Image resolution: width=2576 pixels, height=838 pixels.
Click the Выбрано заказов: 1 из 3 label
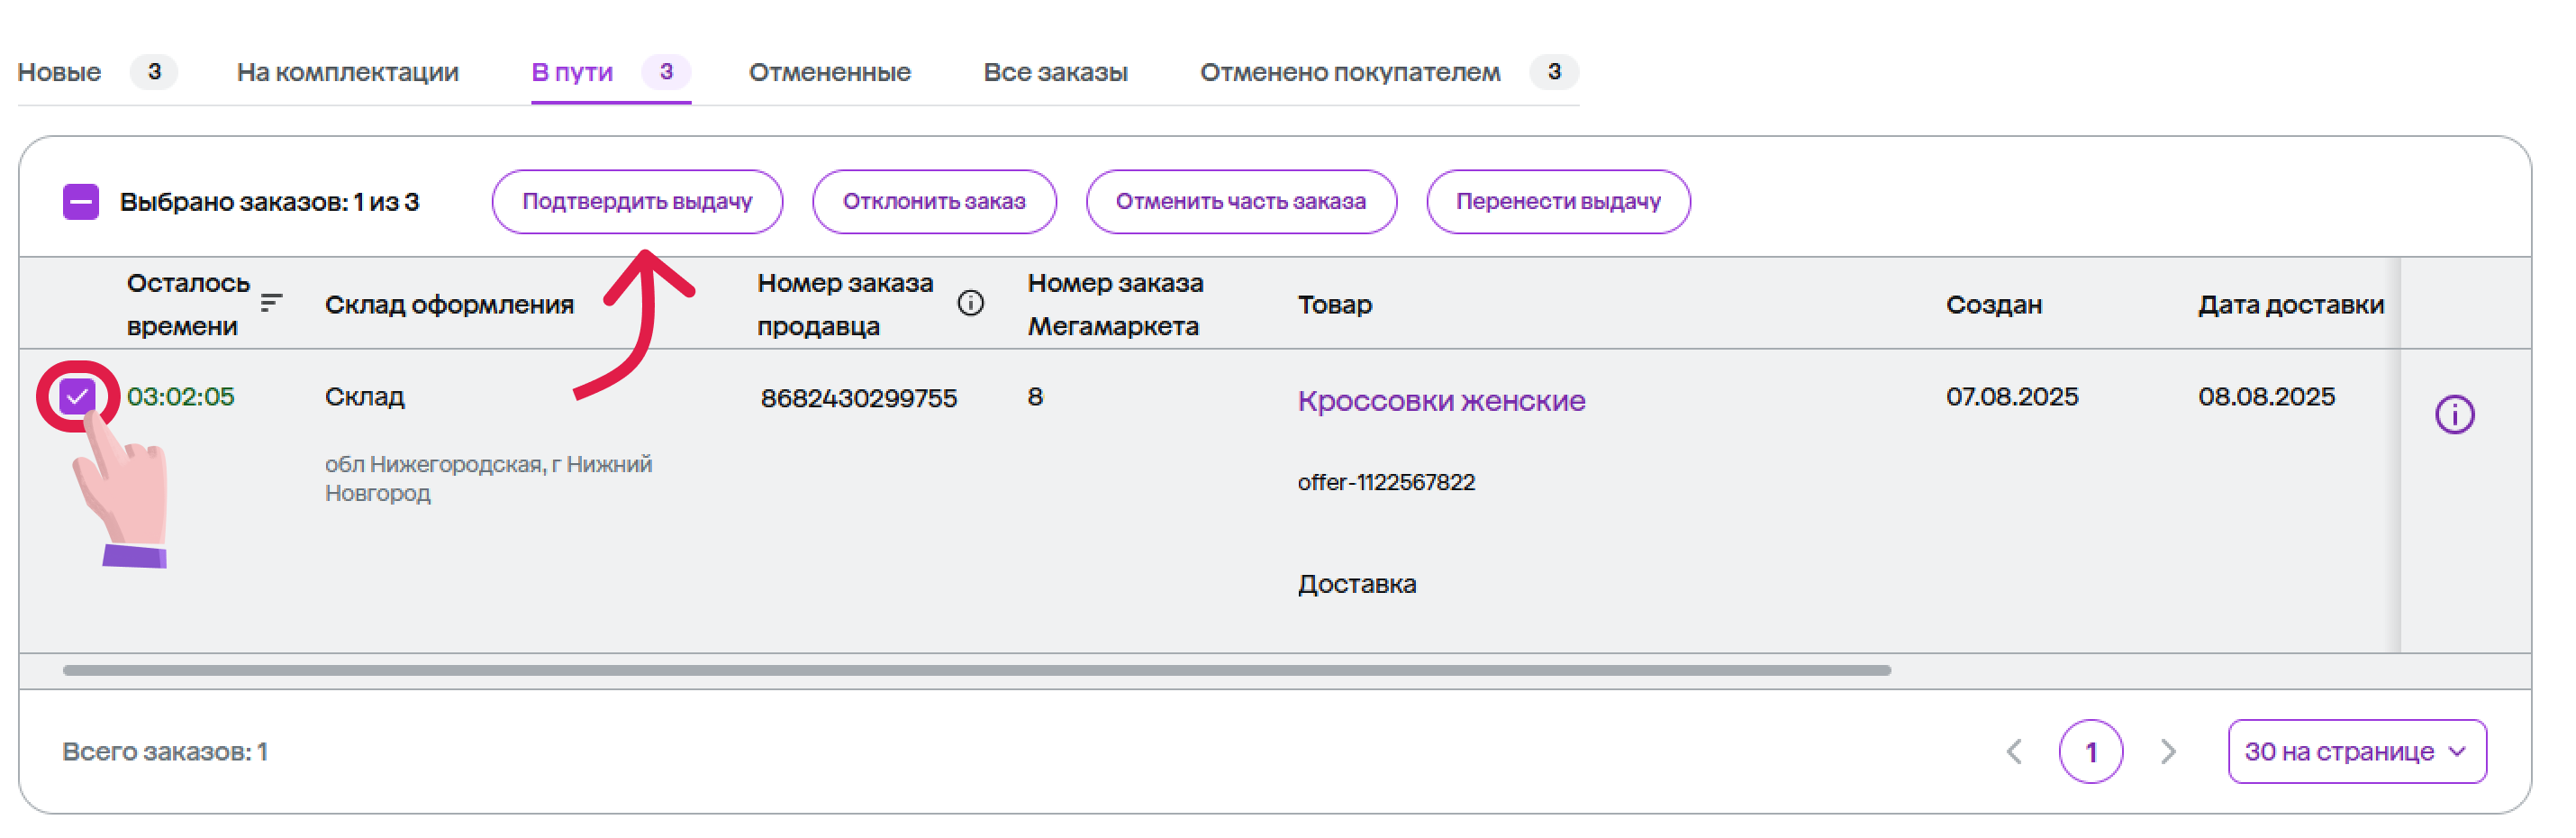click(x=269, y=201)
